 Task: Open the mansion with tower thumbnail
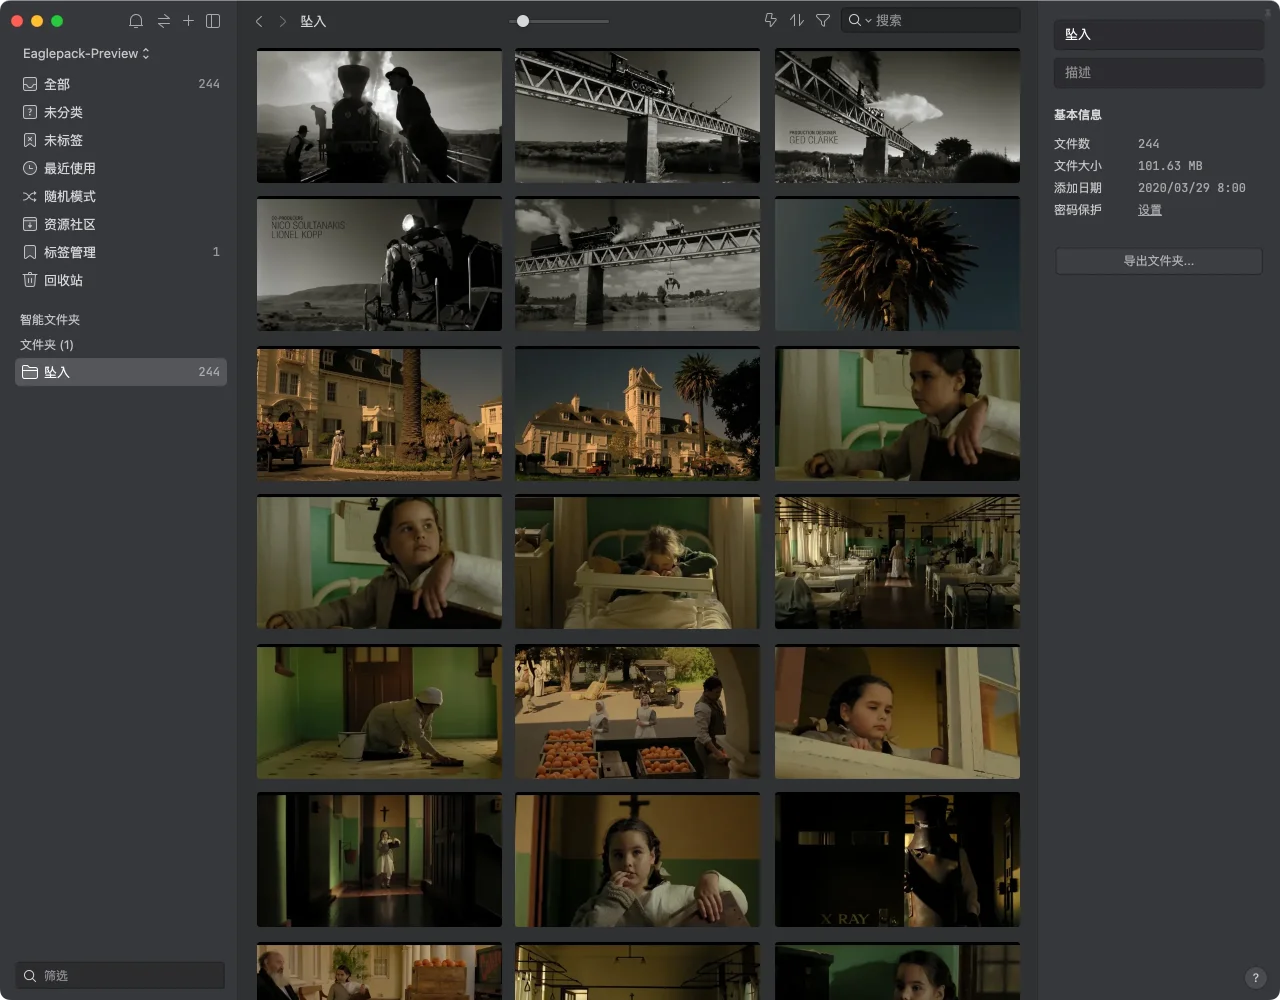pos(637,414)
